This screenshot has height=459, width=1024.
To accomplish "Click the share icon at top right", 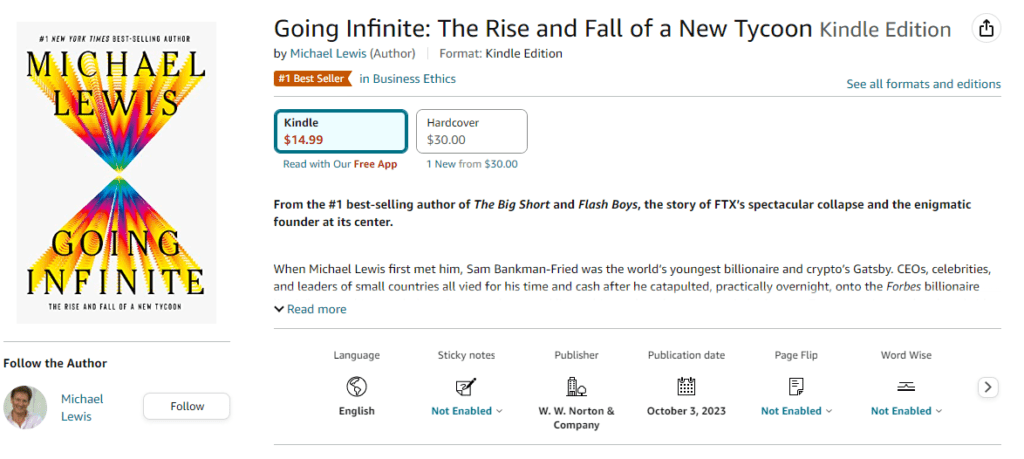I will click(x=987, y=29).
